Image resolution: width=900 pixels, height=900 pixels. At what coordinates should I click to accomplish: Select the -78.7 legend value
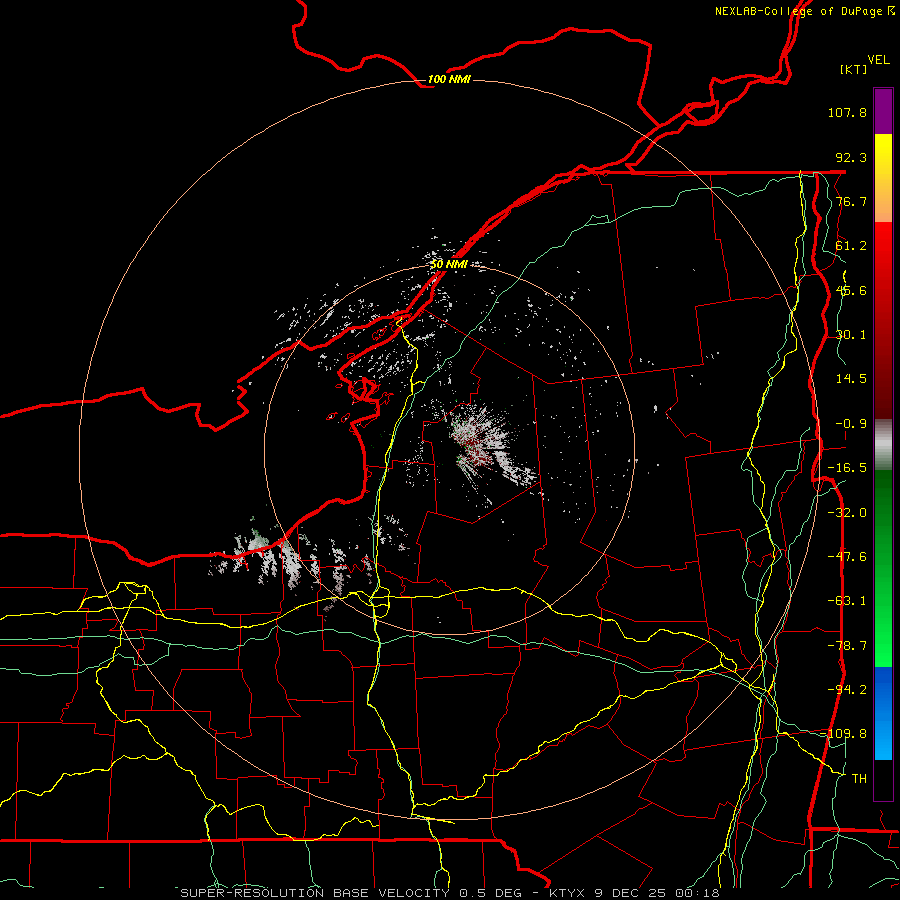point(847,646)
